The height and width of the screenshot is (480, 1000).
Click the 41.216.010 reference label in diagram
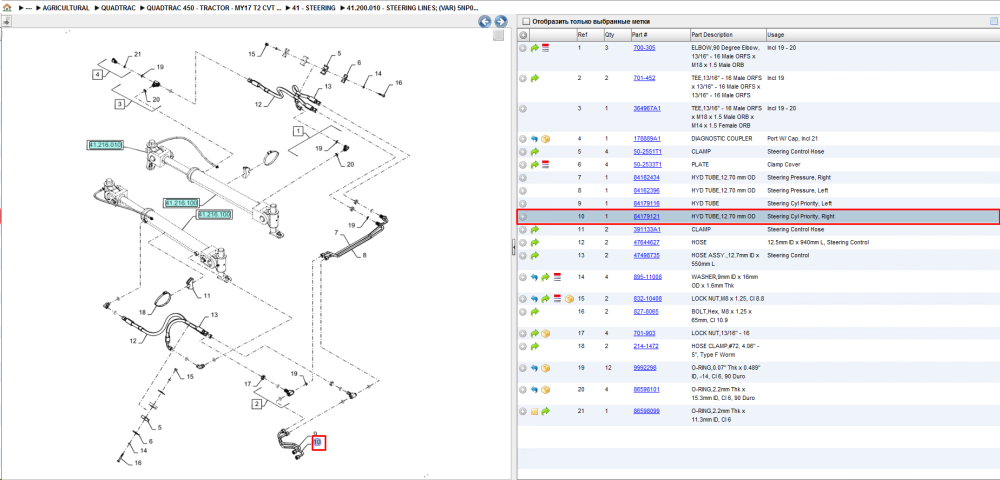pos(105,145)
